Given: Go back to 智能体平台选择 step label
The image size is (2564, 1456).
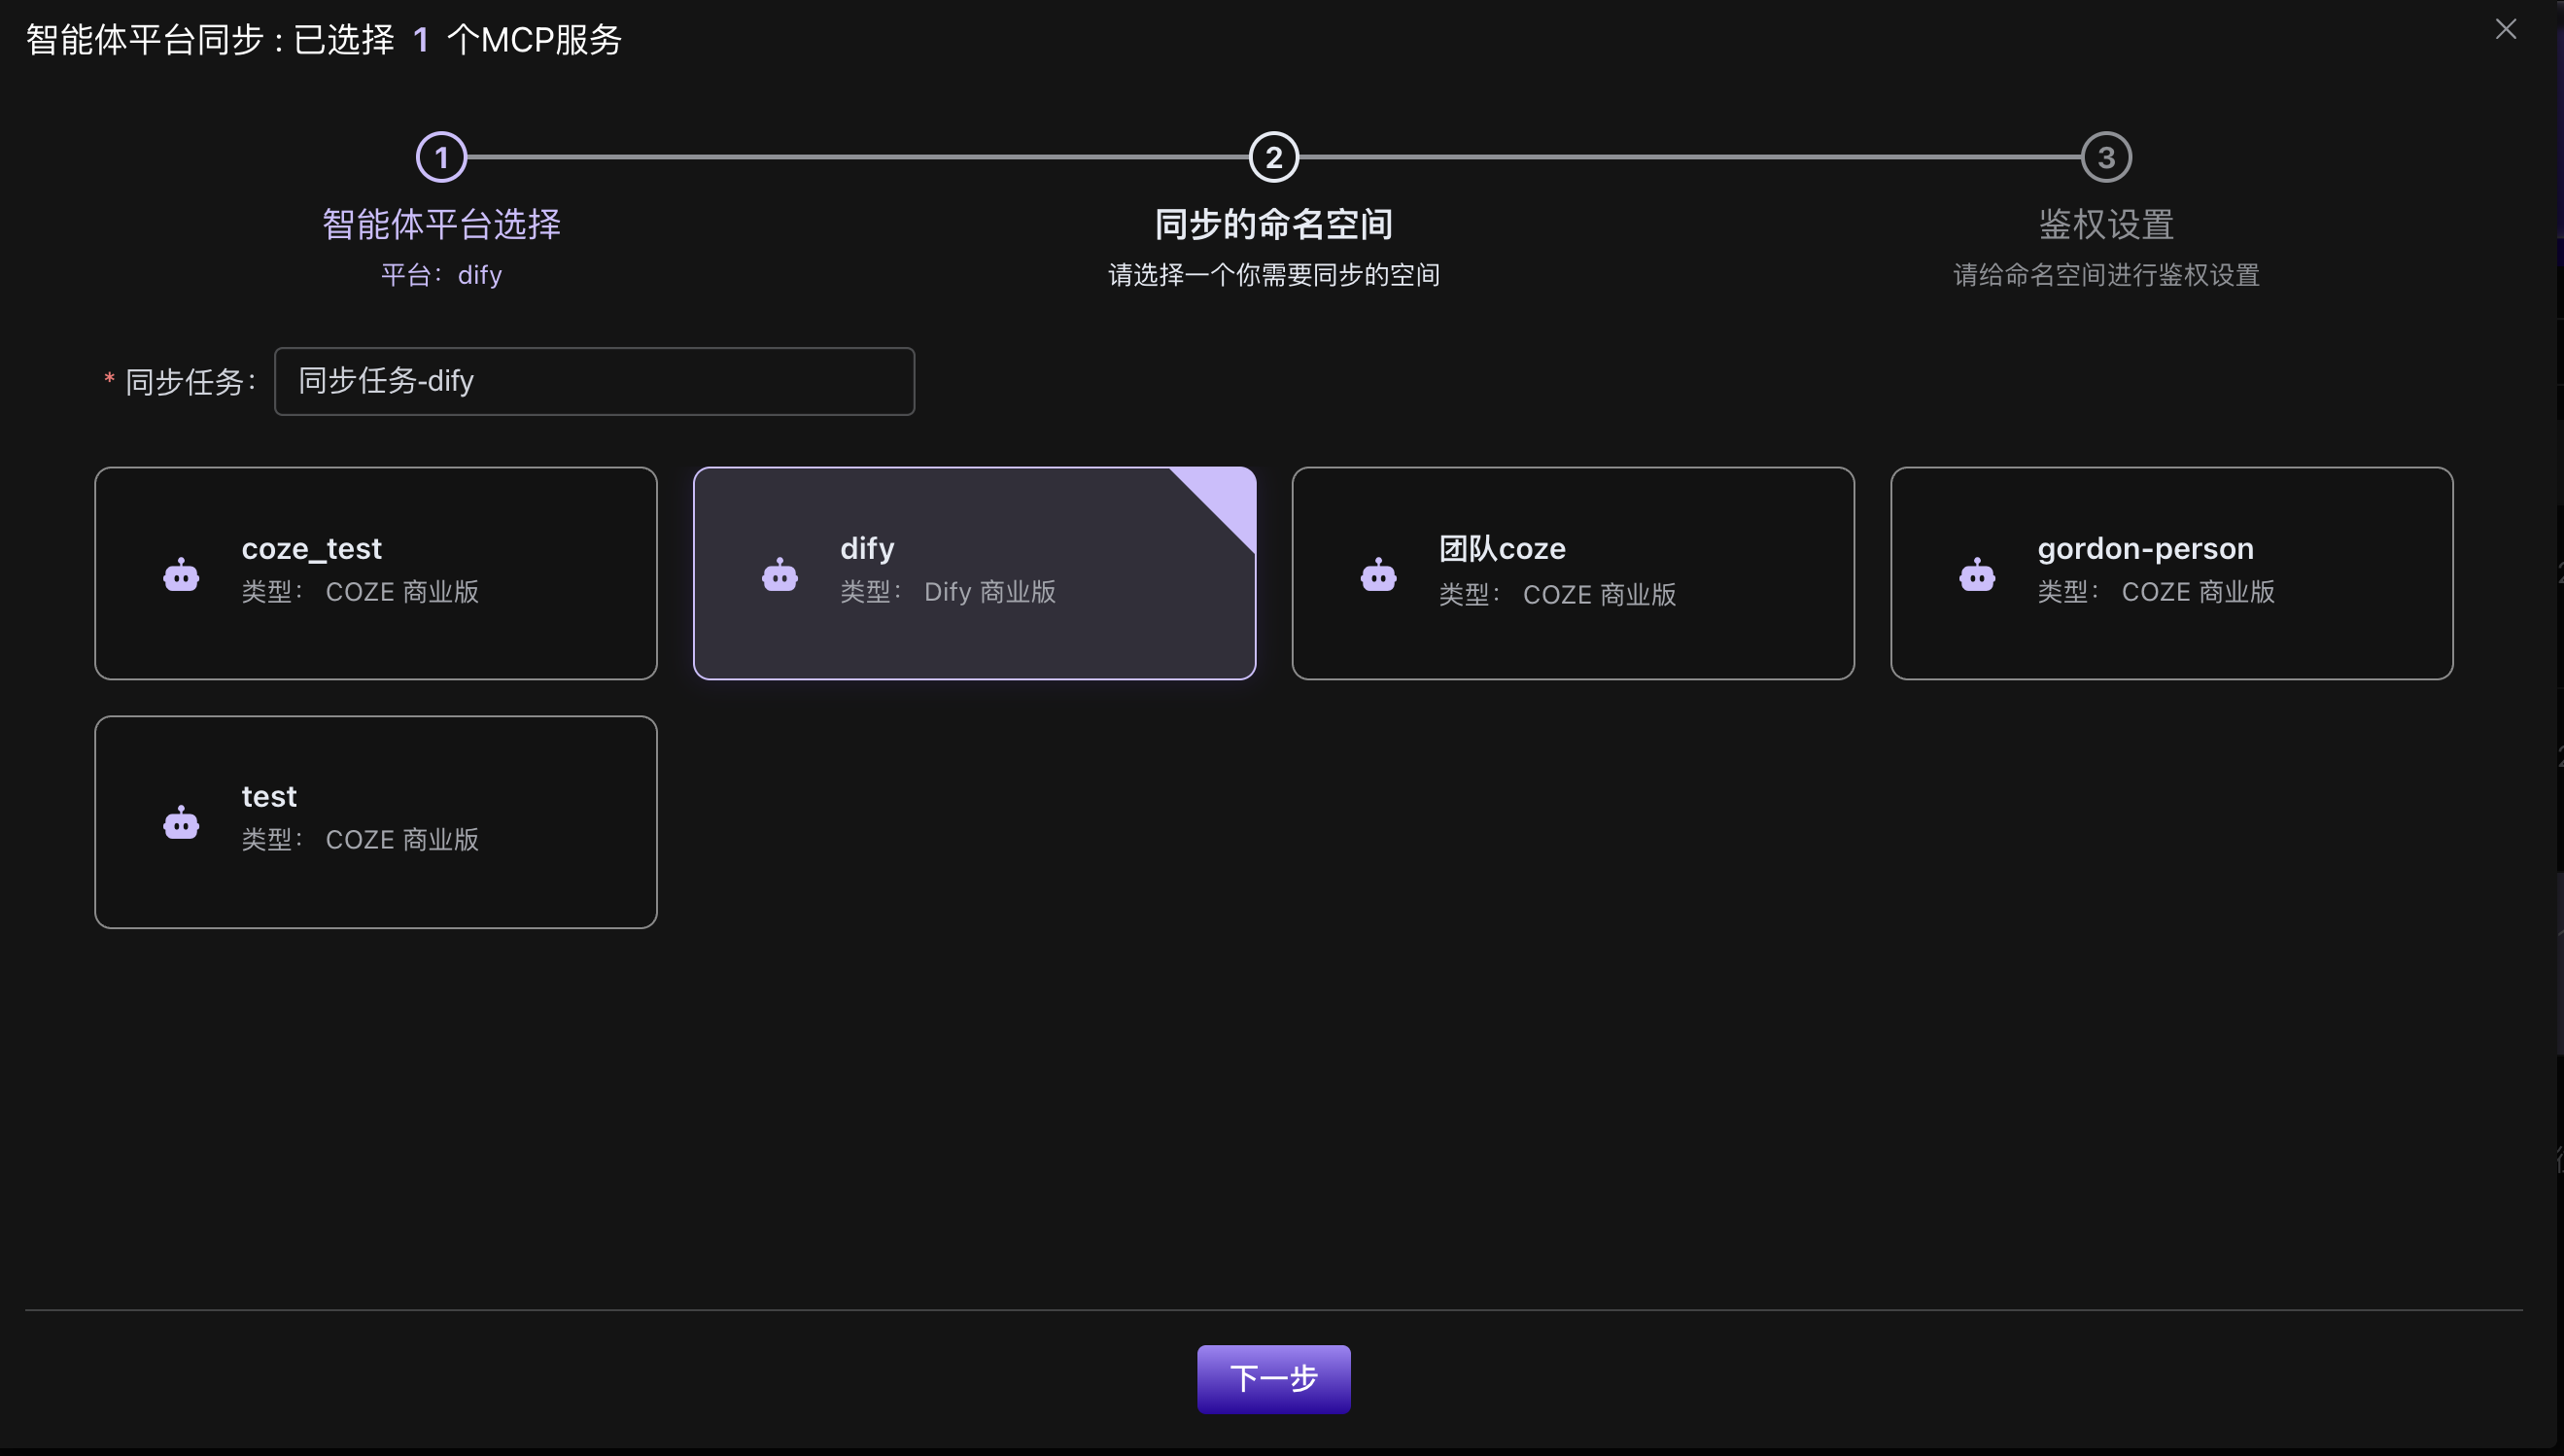Looking at the screenshot, I should coord(441,224).
